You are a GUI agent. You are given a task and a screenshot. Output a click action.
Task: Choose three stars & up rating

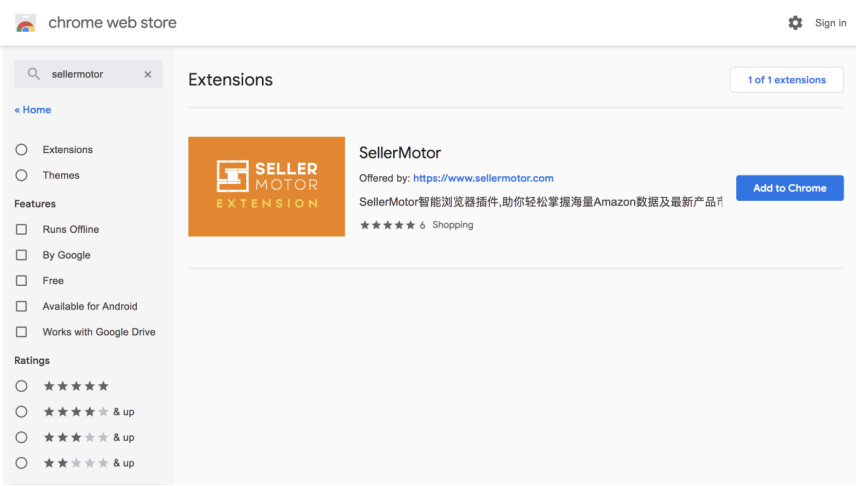click(x=21, y=437)
